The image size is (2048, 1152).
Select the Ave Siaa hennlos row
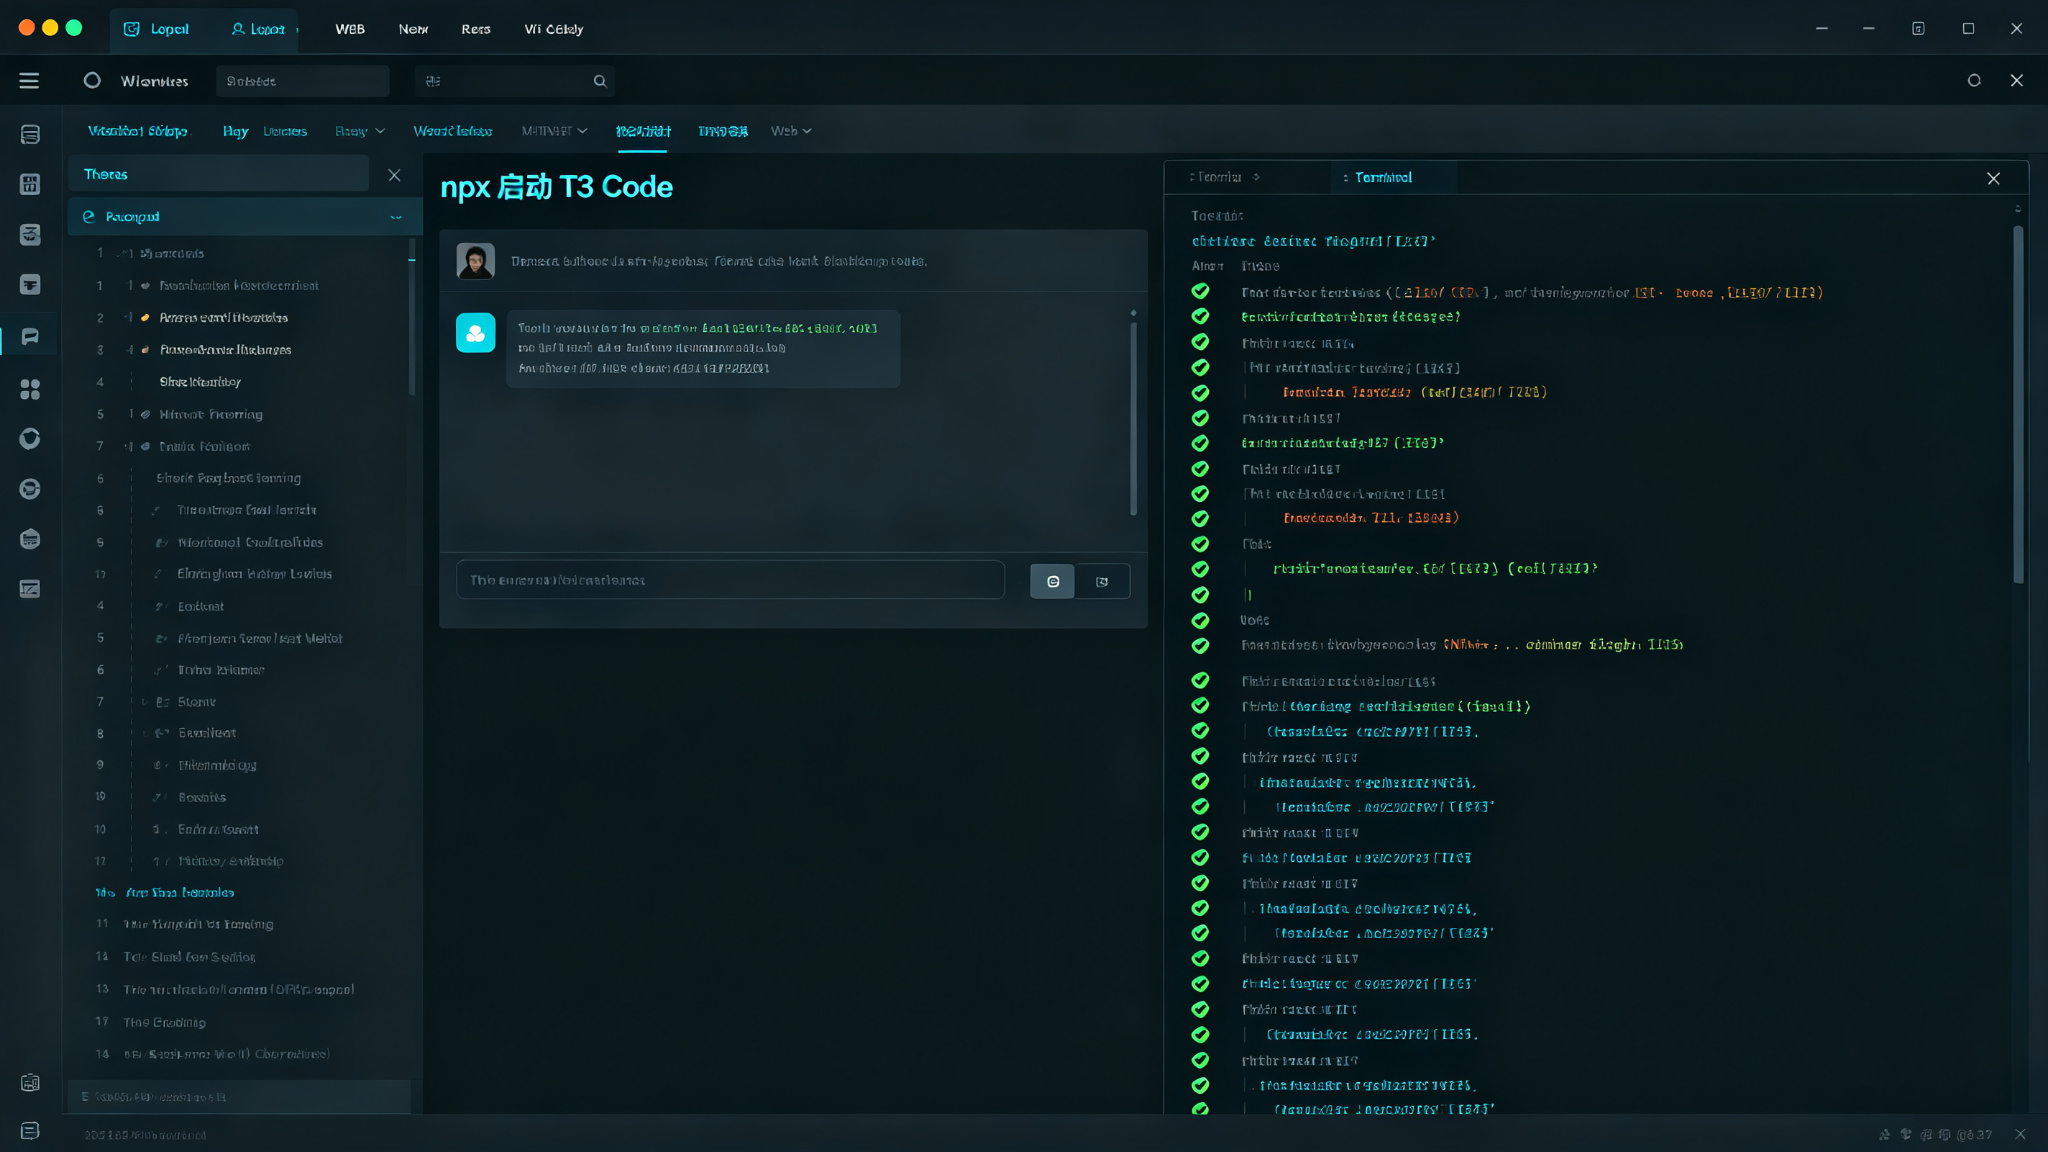click(x=180, y=893)
